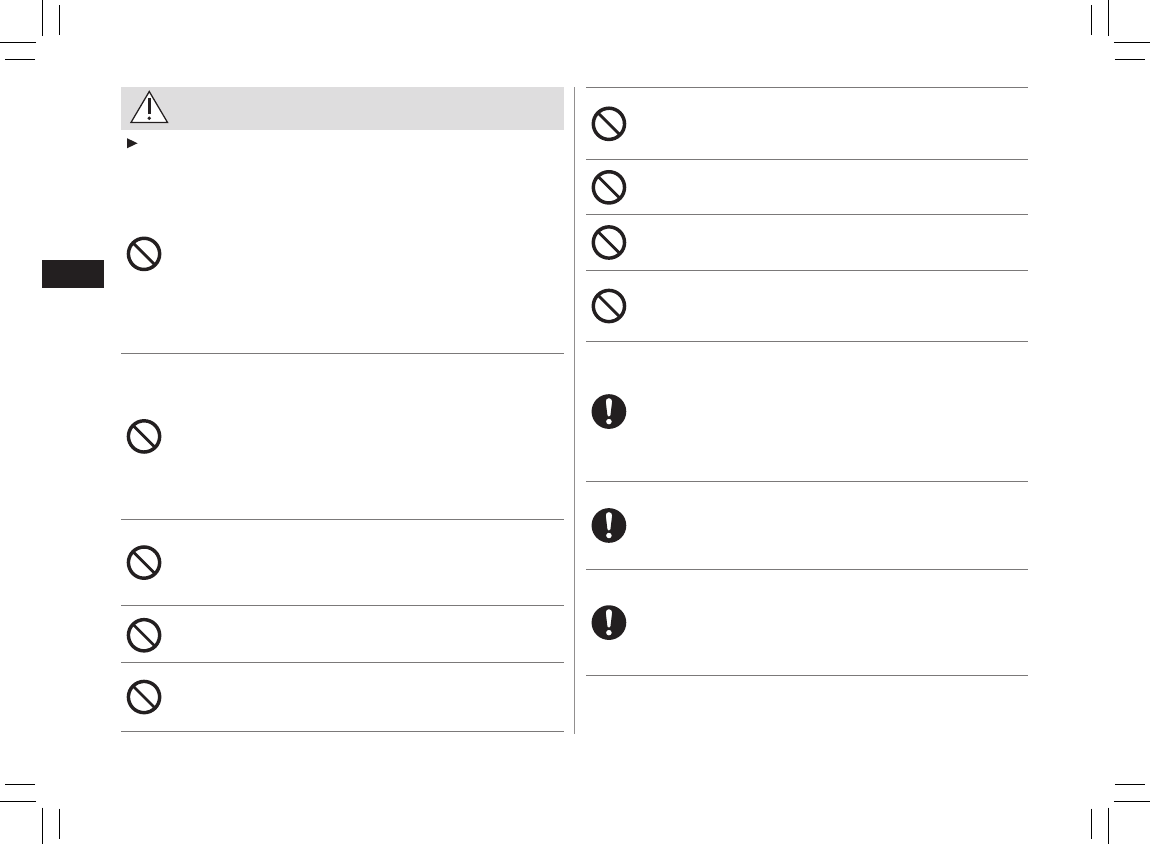Select the last mandatory exclamation icon
The width and height of the screenshot is (1150, 844).
(609, 623)
